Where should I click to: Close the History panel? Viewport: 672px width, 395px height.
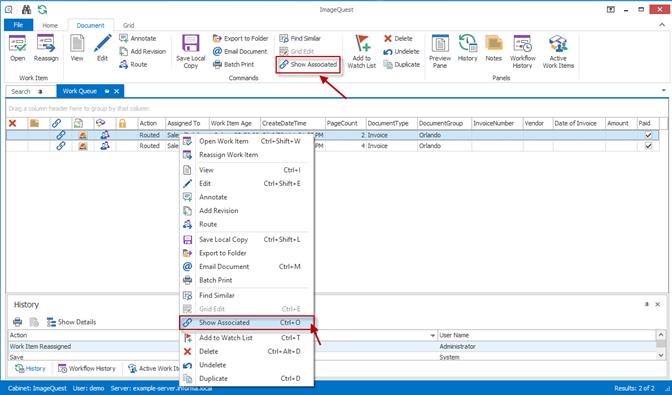pos(658,304)
